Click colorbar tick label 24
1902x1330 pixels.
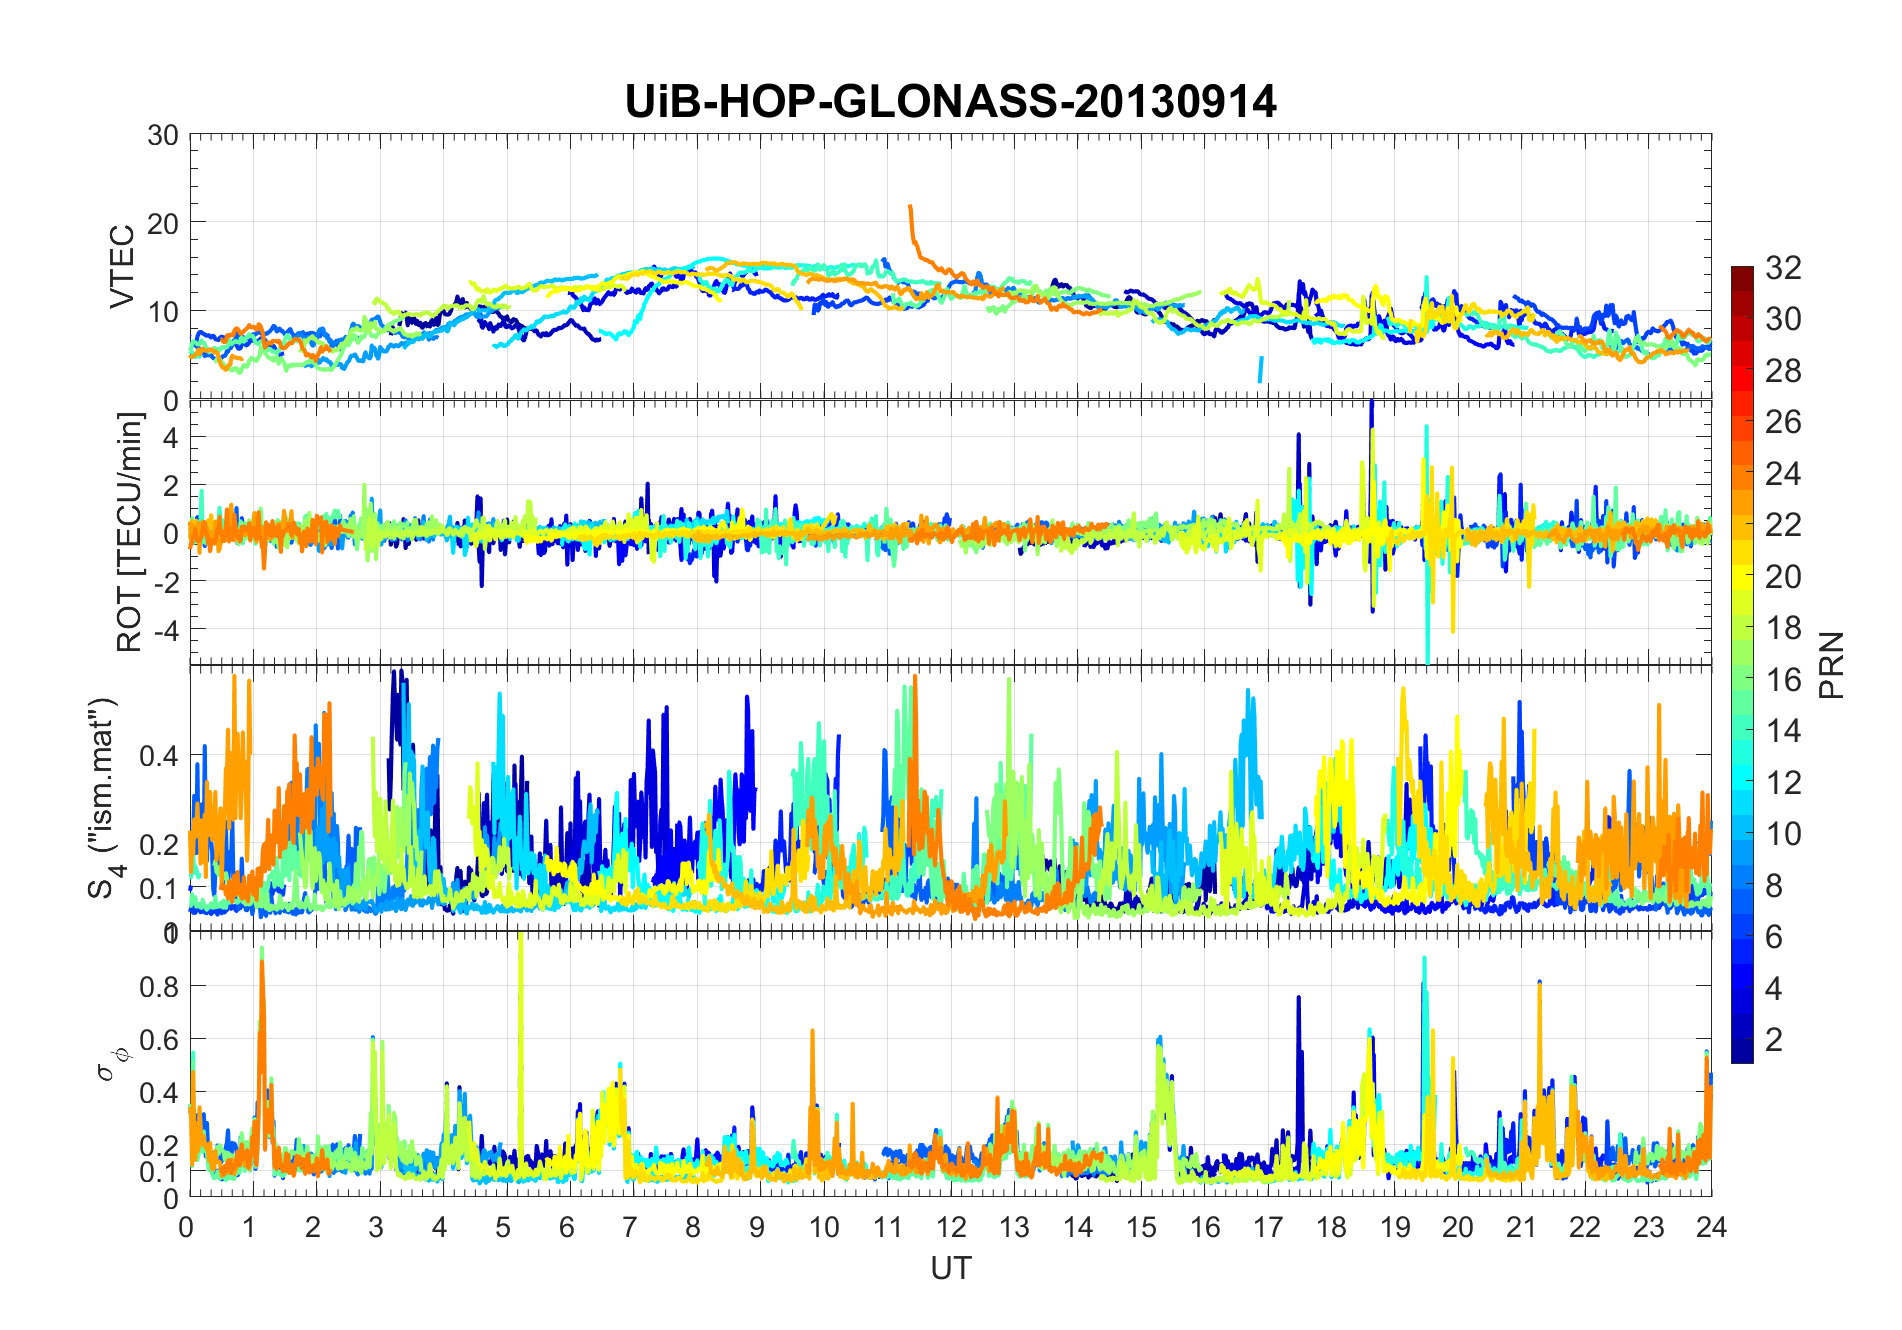point(1783,473)
